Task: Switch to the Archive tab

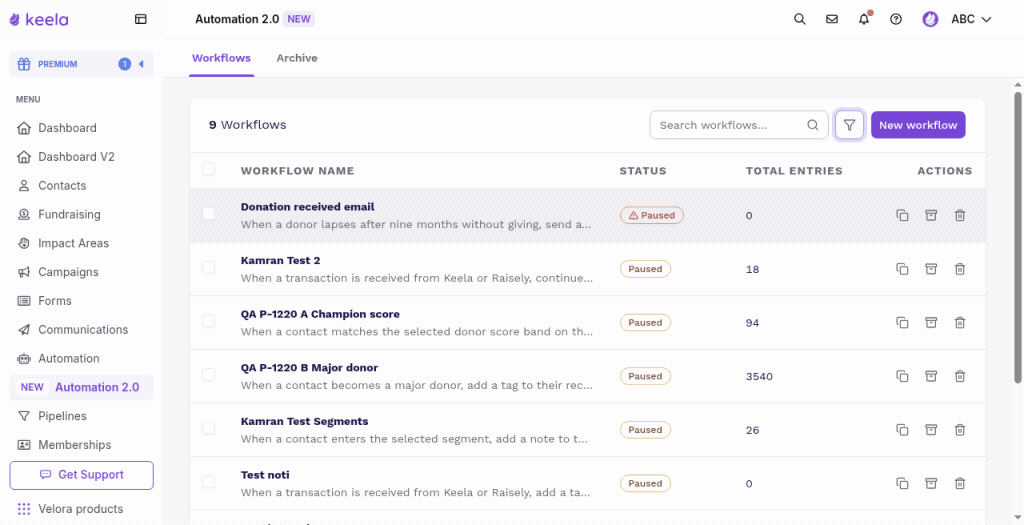Action: tap(296, 58)
